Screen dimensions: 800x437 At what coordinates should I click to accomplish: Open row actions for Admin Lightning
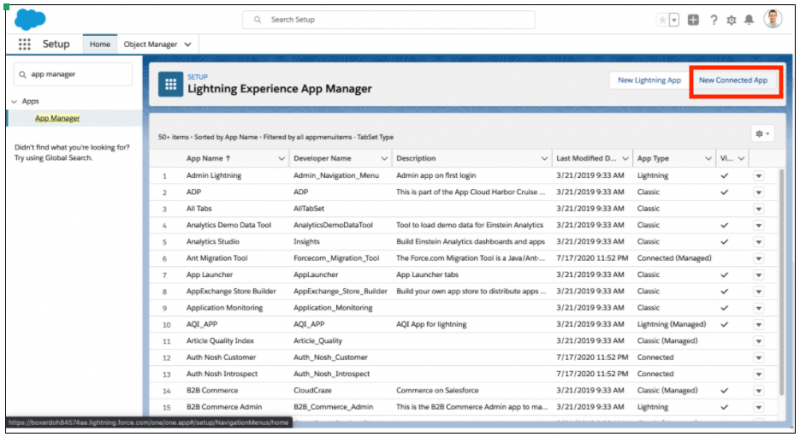pyautogui.click(x=759, y=176)
